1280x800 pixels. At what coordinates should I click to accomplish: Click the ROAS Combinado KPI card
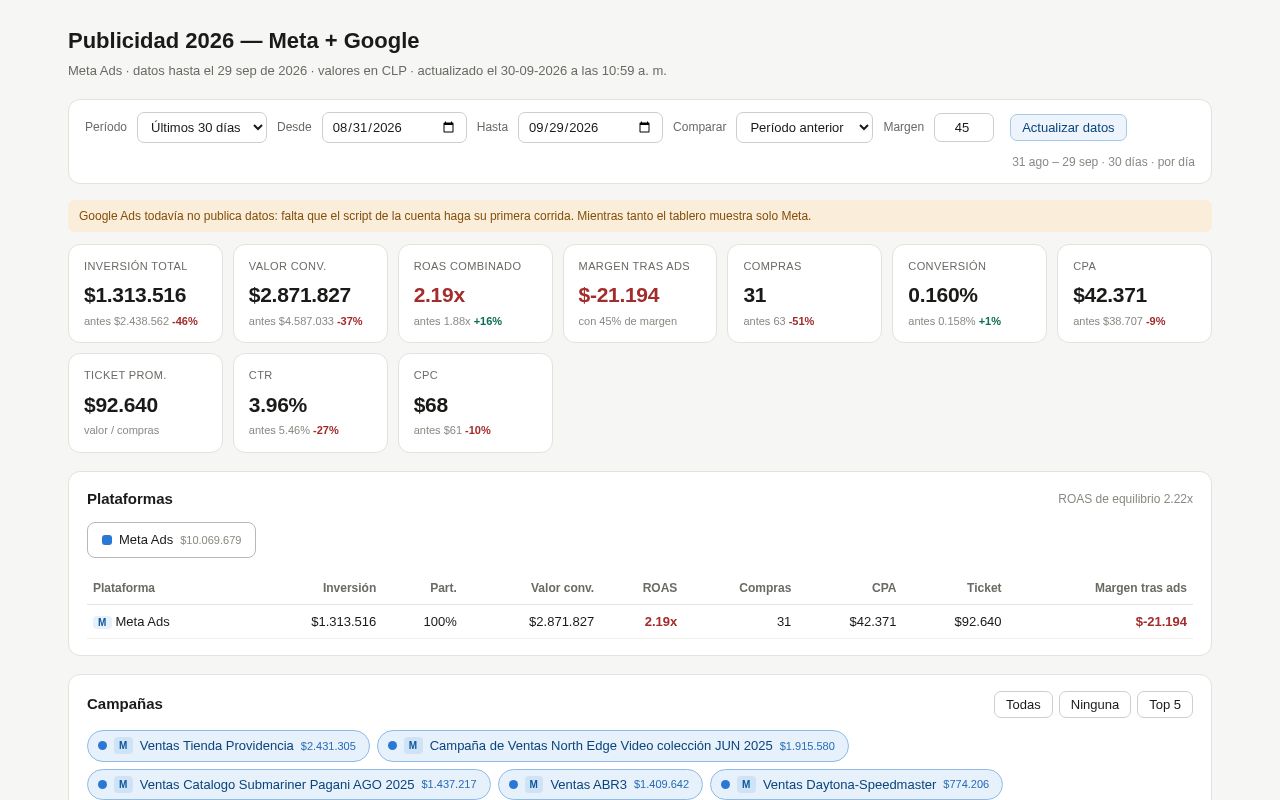(x=475, y=294)
